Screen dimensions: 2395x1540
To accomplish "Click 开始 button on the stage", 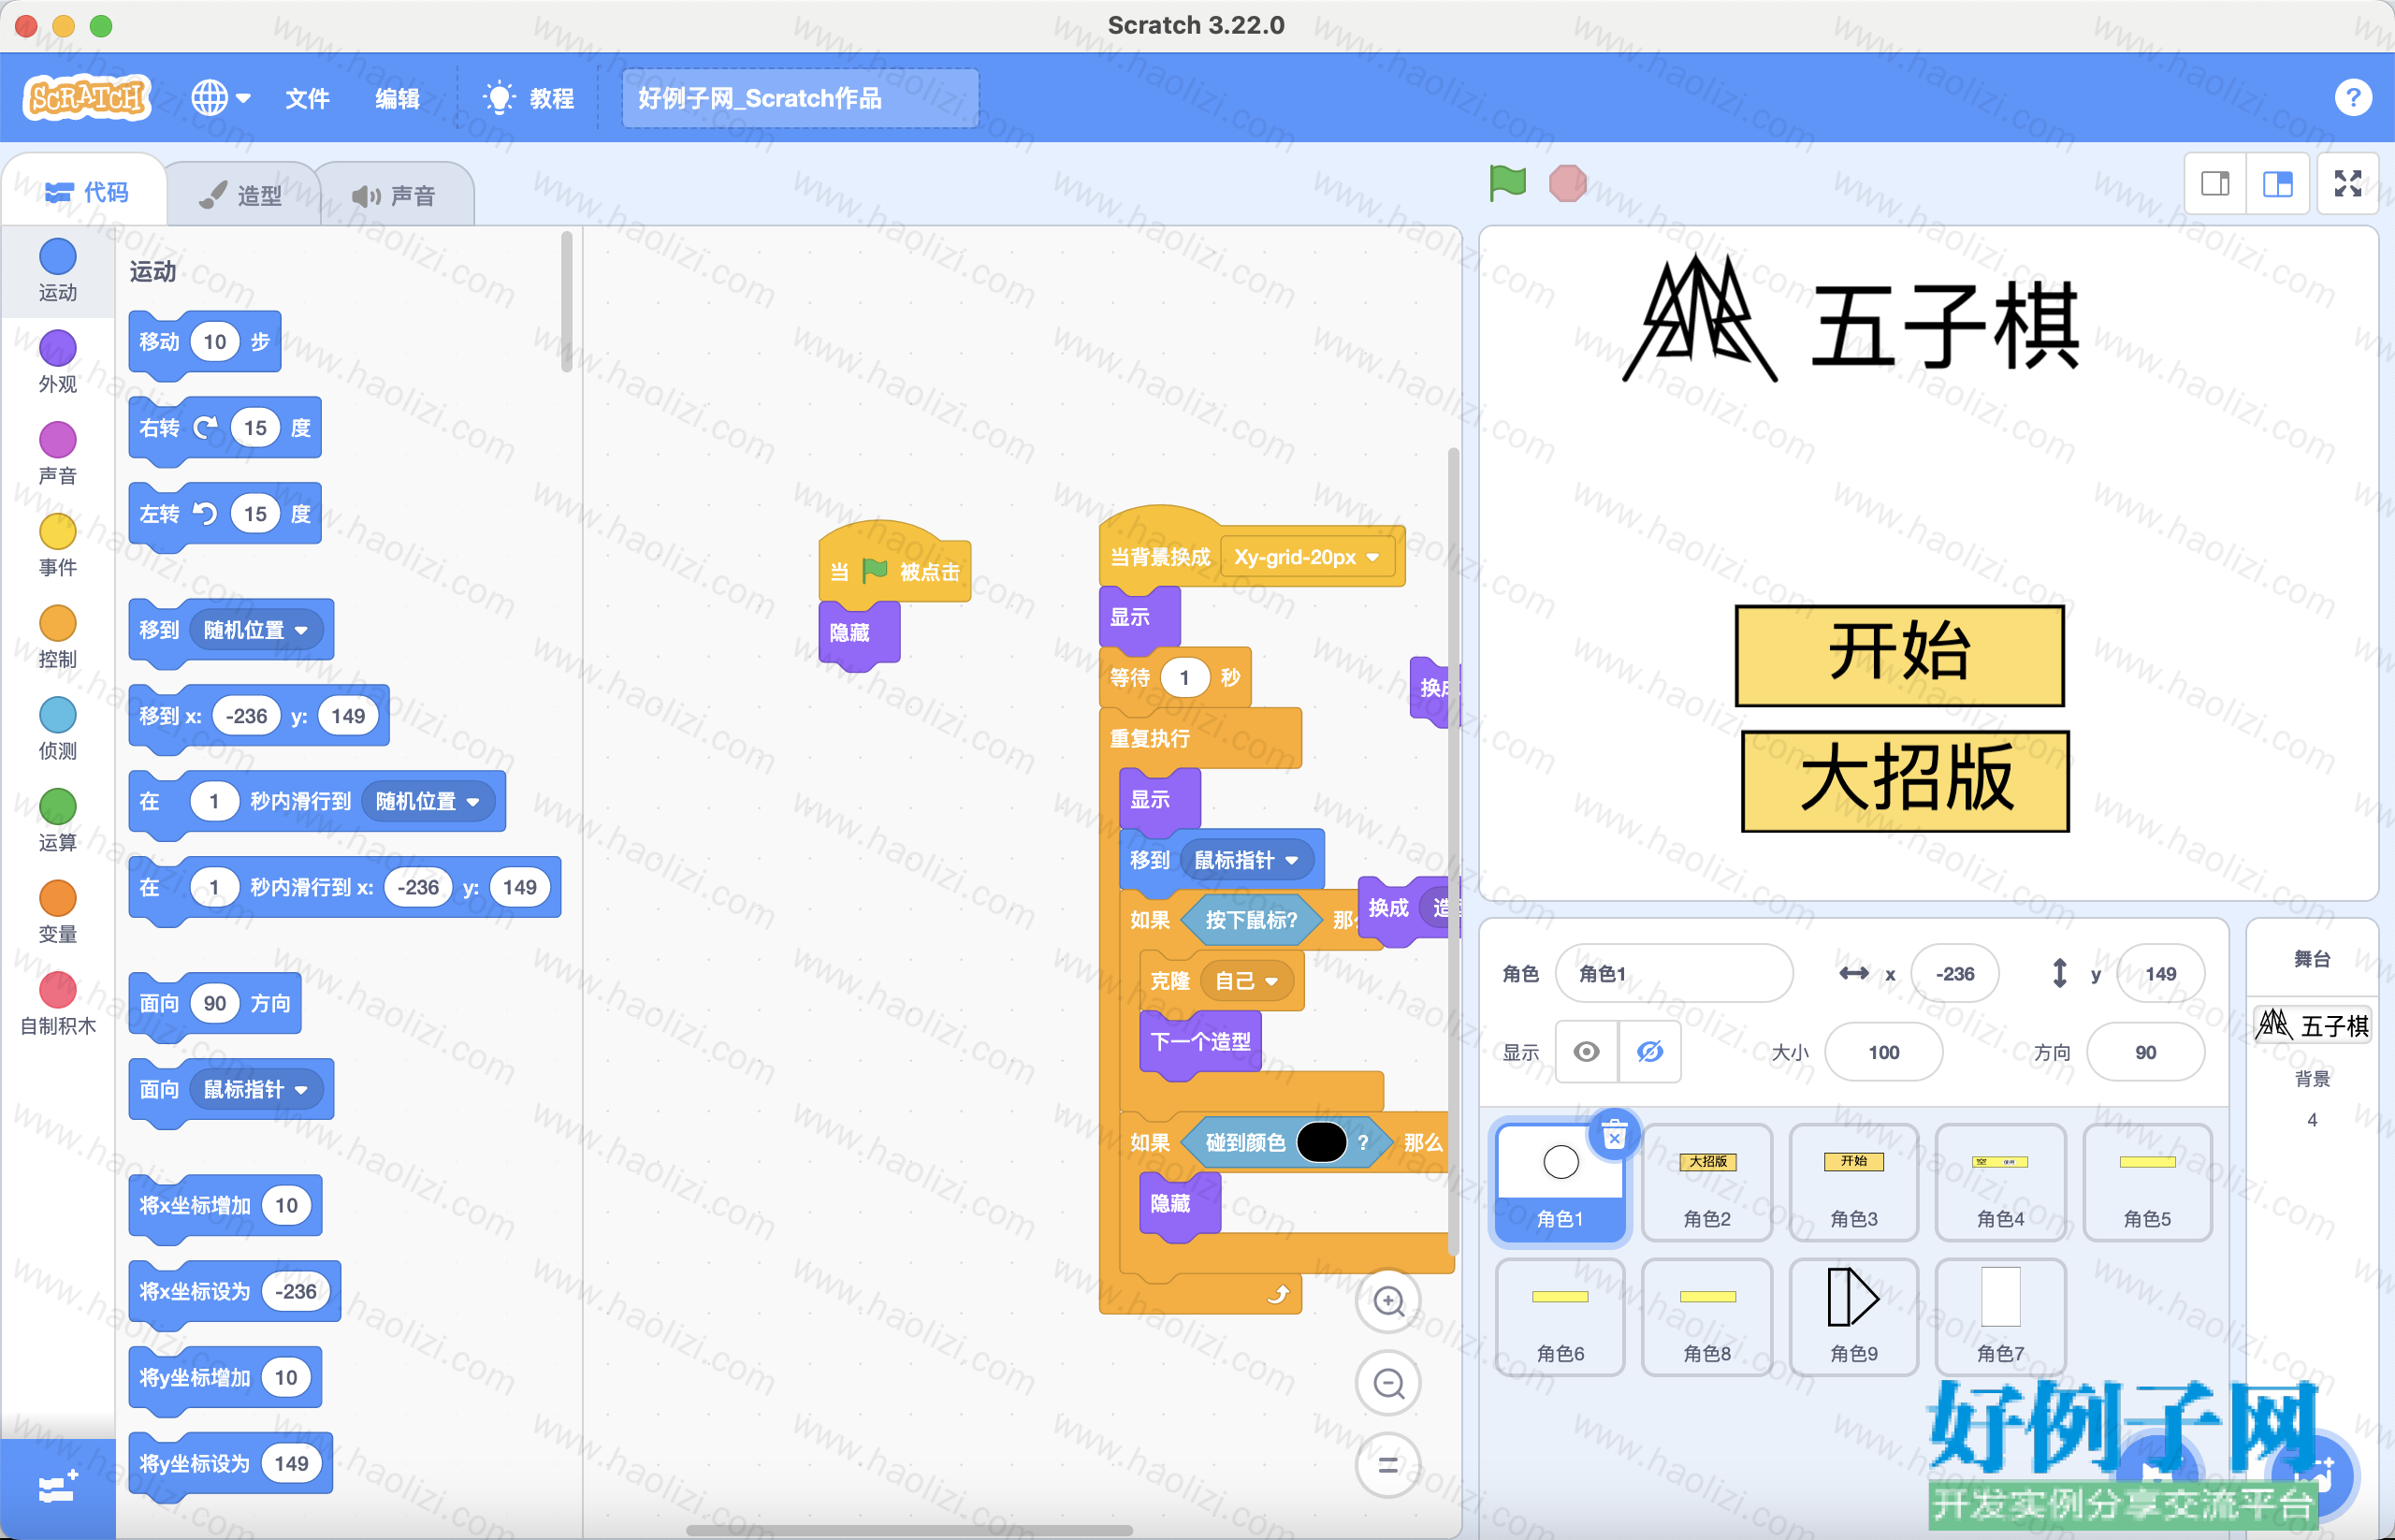I will 1899,655.
